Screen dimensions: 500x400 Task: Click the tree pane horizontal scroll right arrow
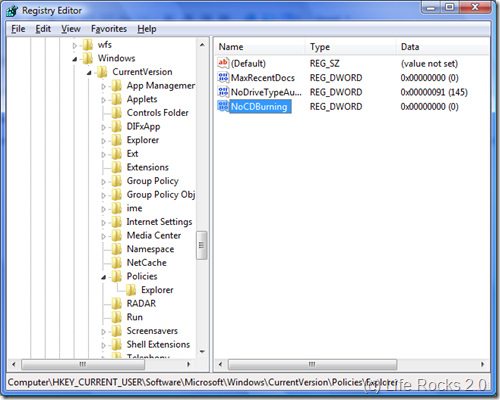pos(189,364)
